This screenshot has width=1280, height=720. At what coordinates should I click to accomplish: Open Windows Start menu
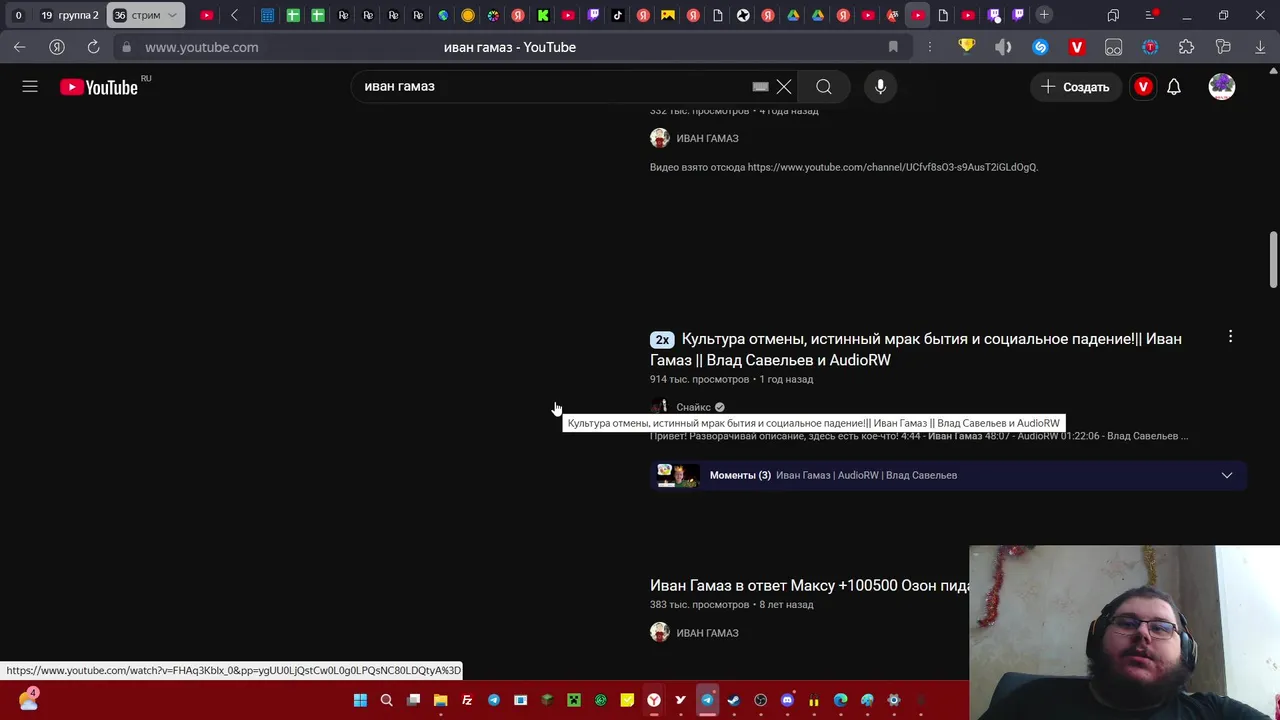pyautogui.click(x=360, y=700)
